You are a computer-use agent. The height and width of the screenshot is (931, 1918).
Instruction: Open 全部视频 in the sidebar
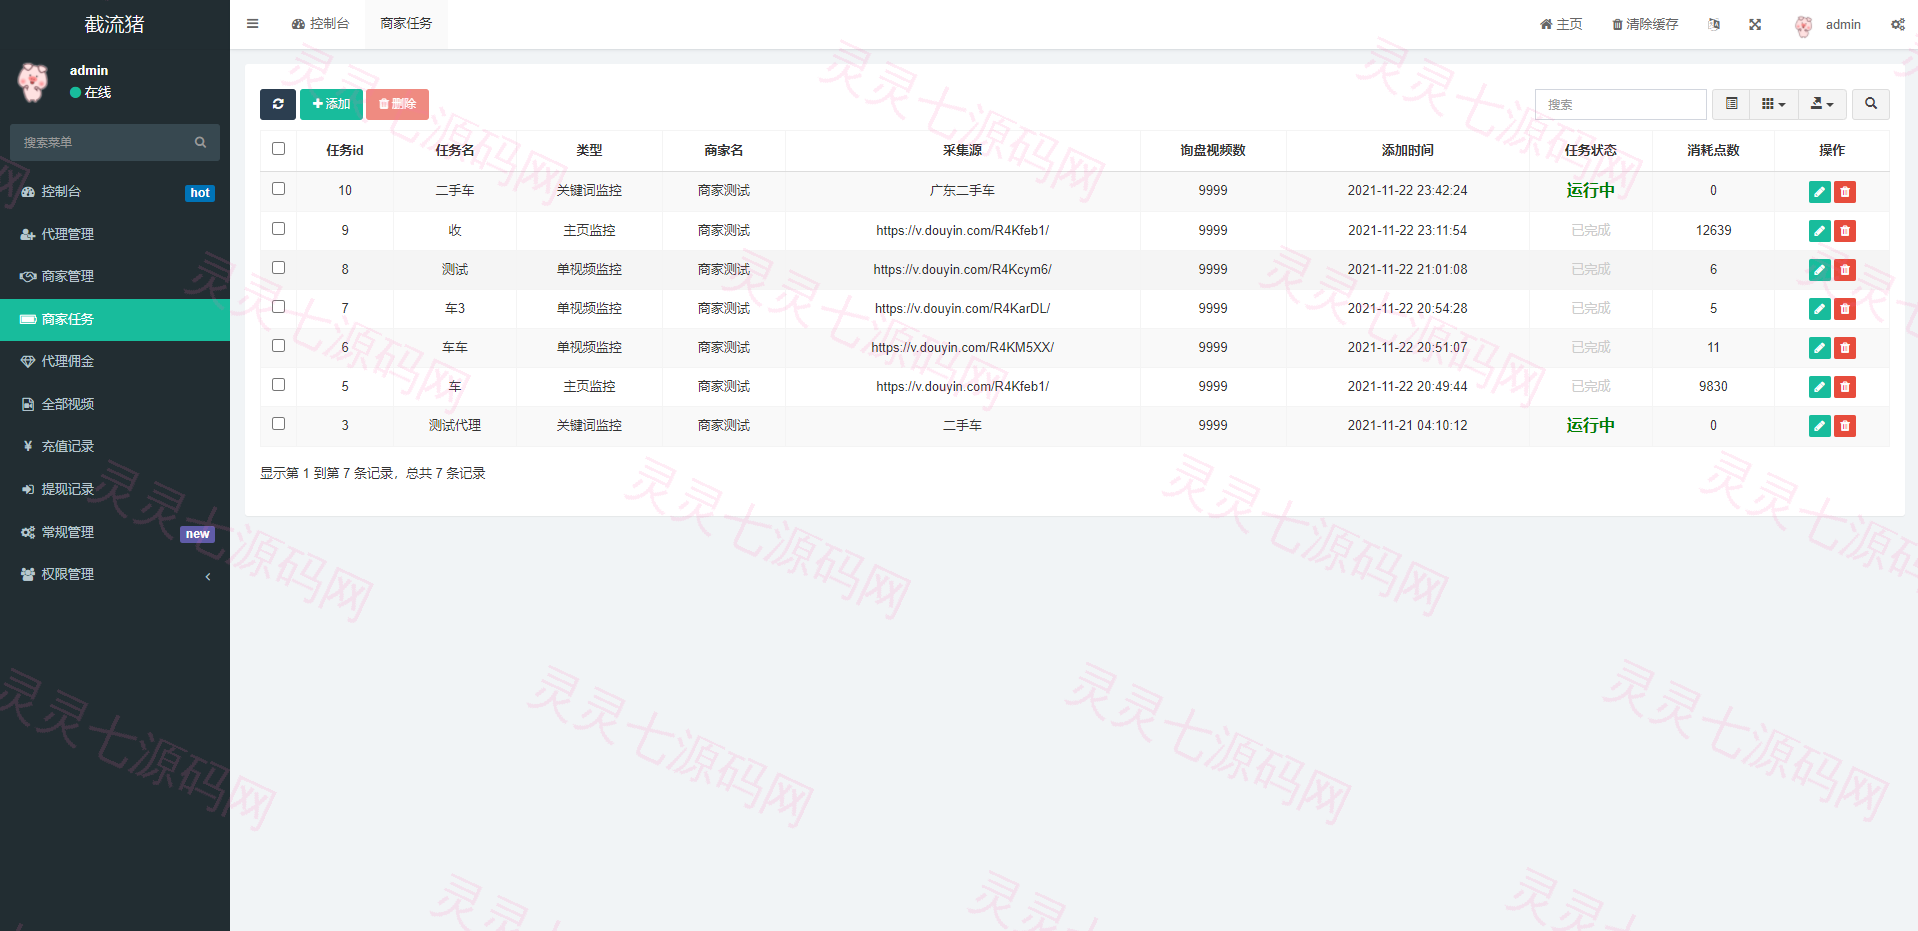click(115, 404)
